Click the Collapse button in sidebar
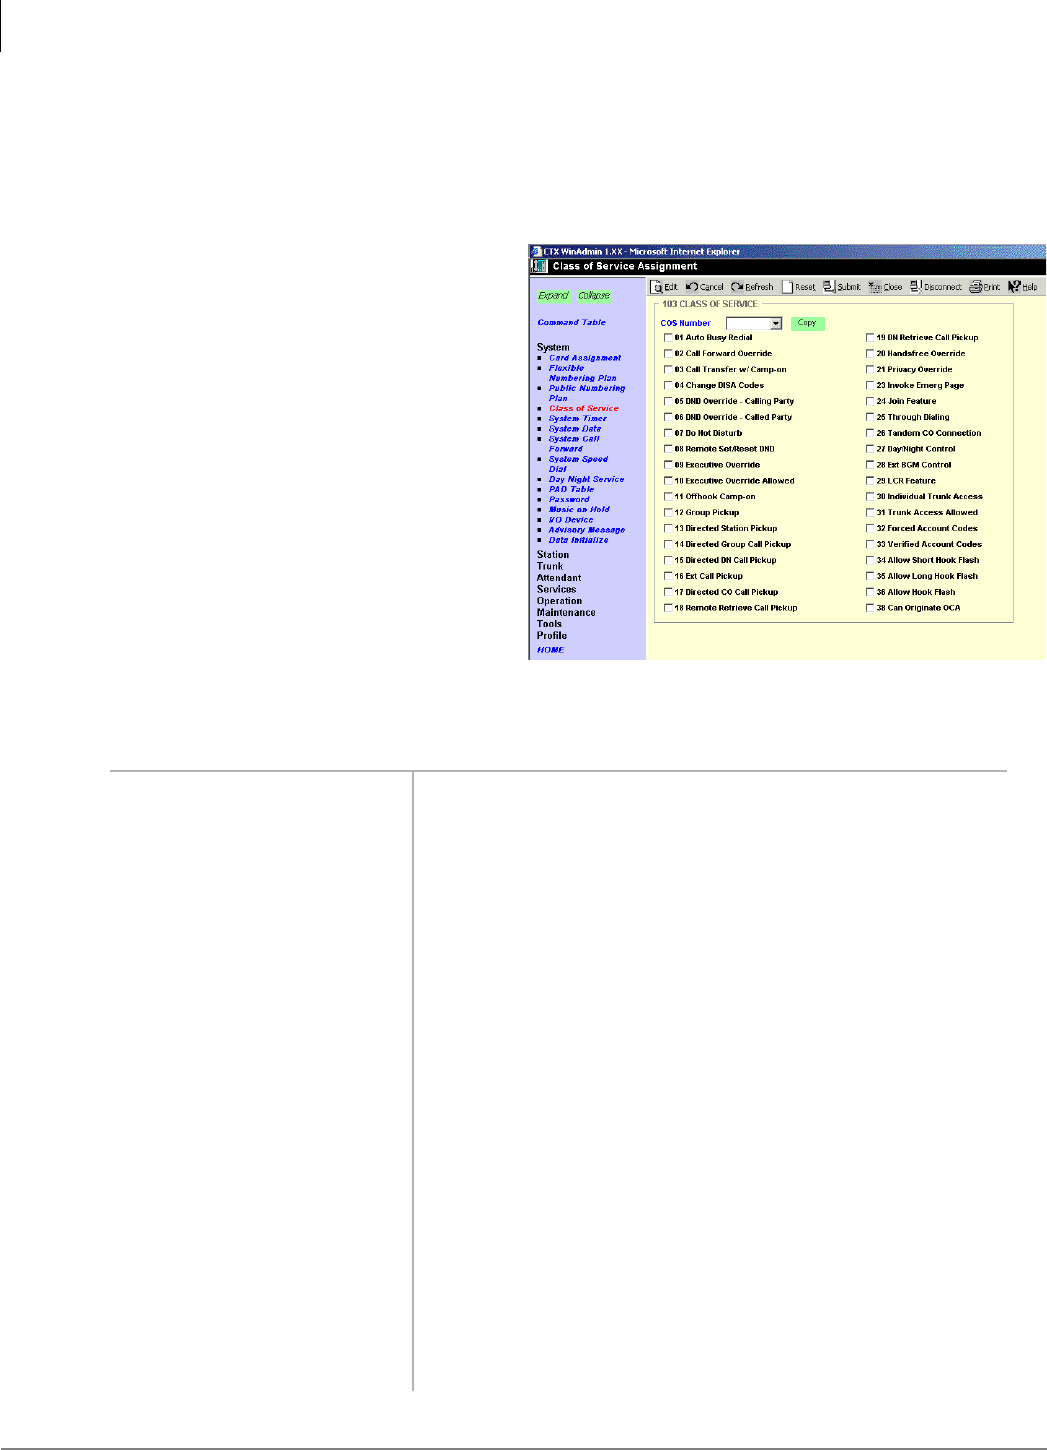The width and height of the screenshot is (1047, 1450). (594, 295)
